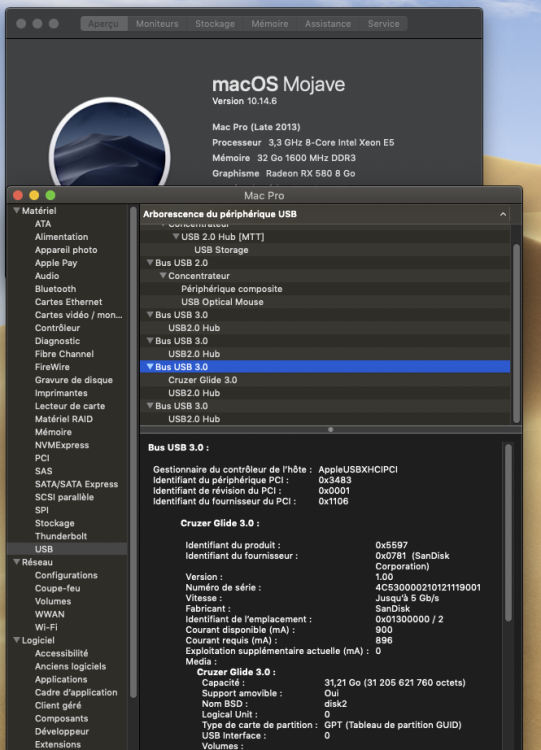Switch to the Mémoire tab
The width and height of the screenshot is (541, 750).
click(270, 23)
